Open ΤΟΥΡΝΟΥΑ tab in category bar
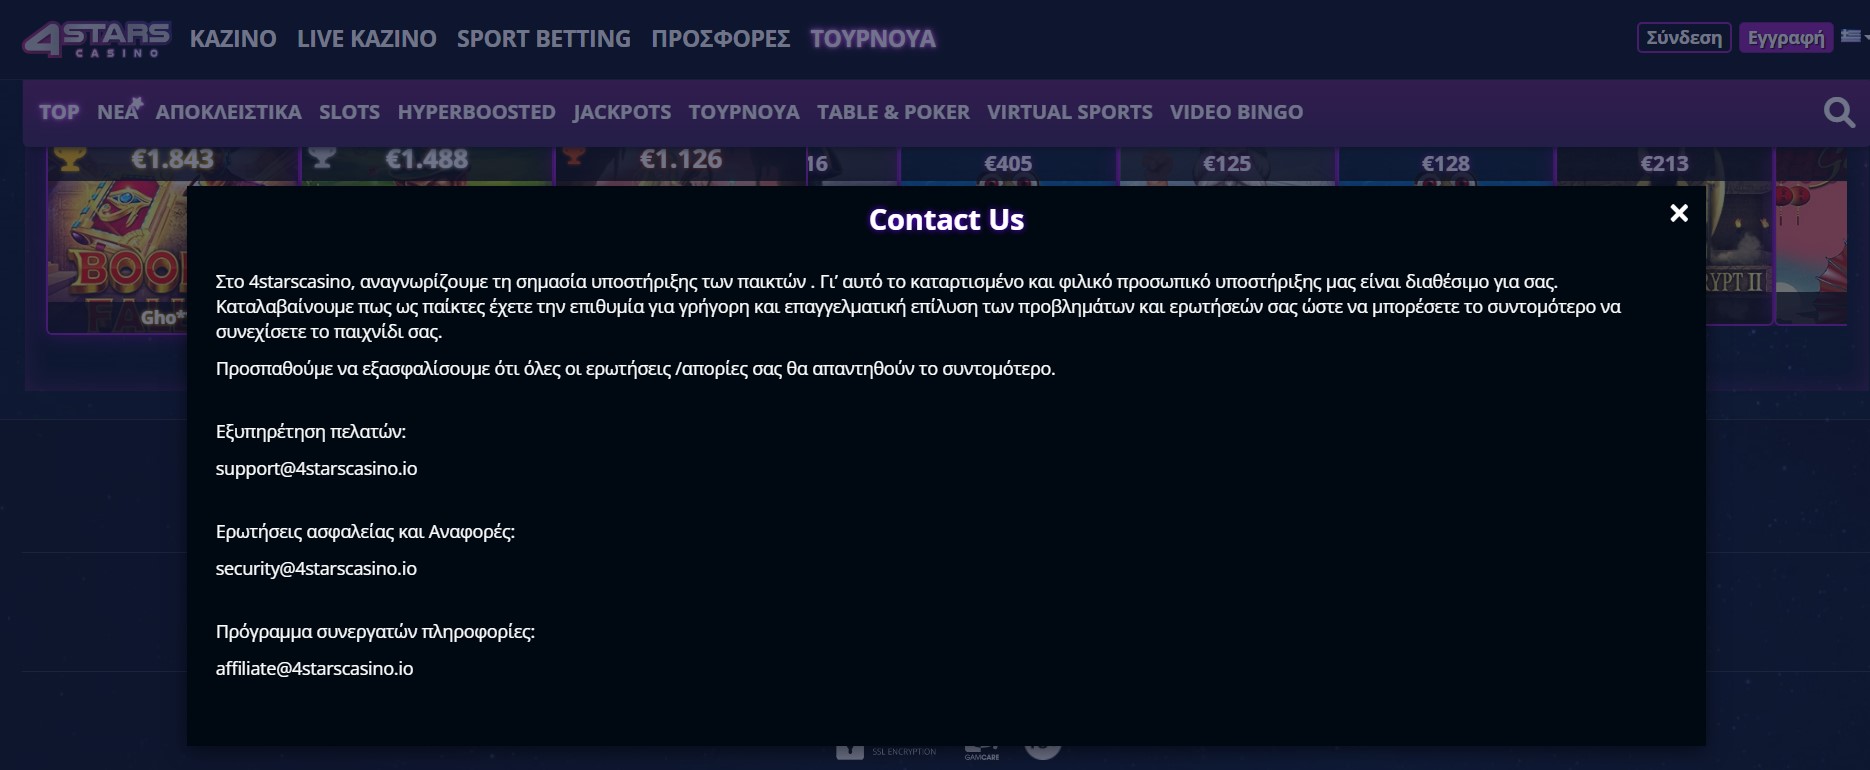This screenshot has width=1870, height=770. tap(744, 112)
